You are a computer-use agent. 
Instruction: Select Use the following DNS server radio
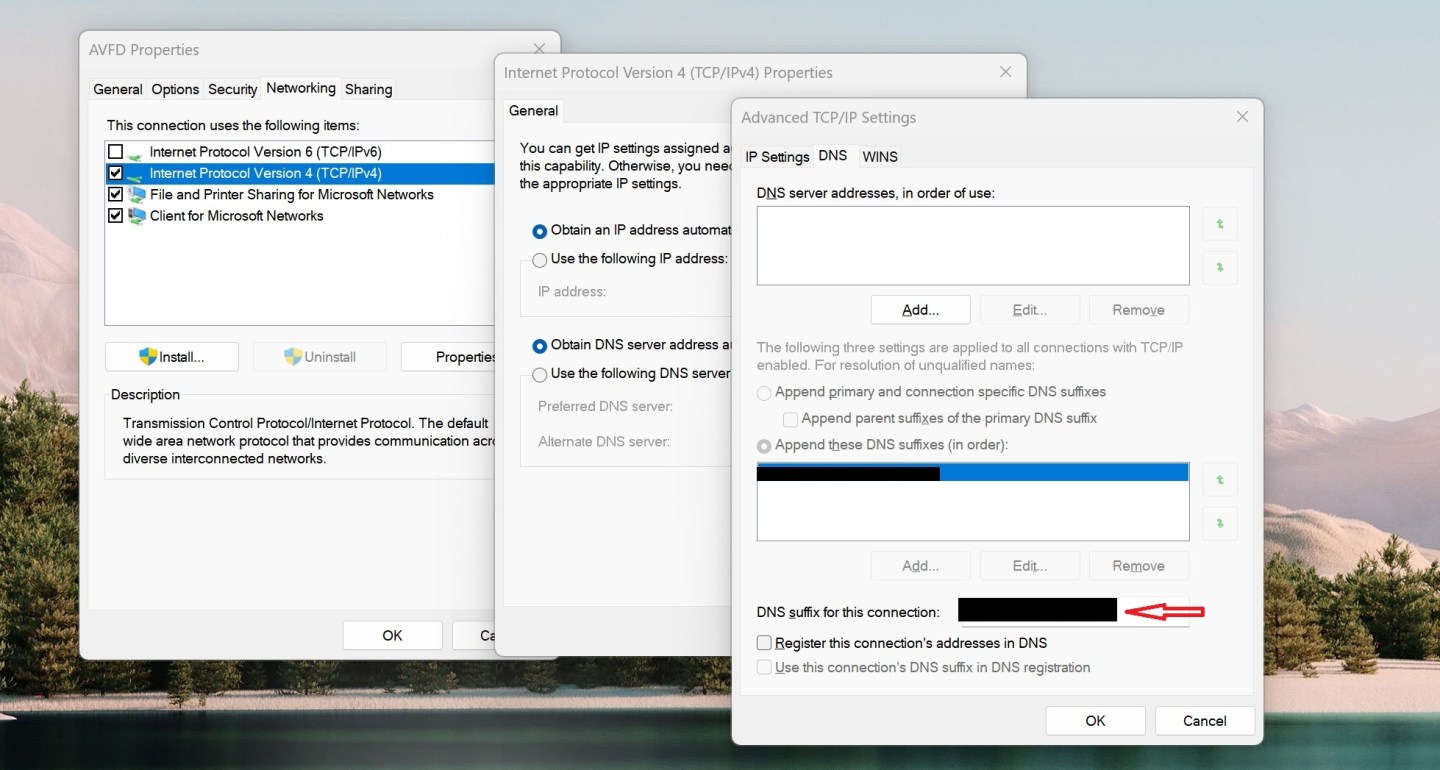pos(540,374)
